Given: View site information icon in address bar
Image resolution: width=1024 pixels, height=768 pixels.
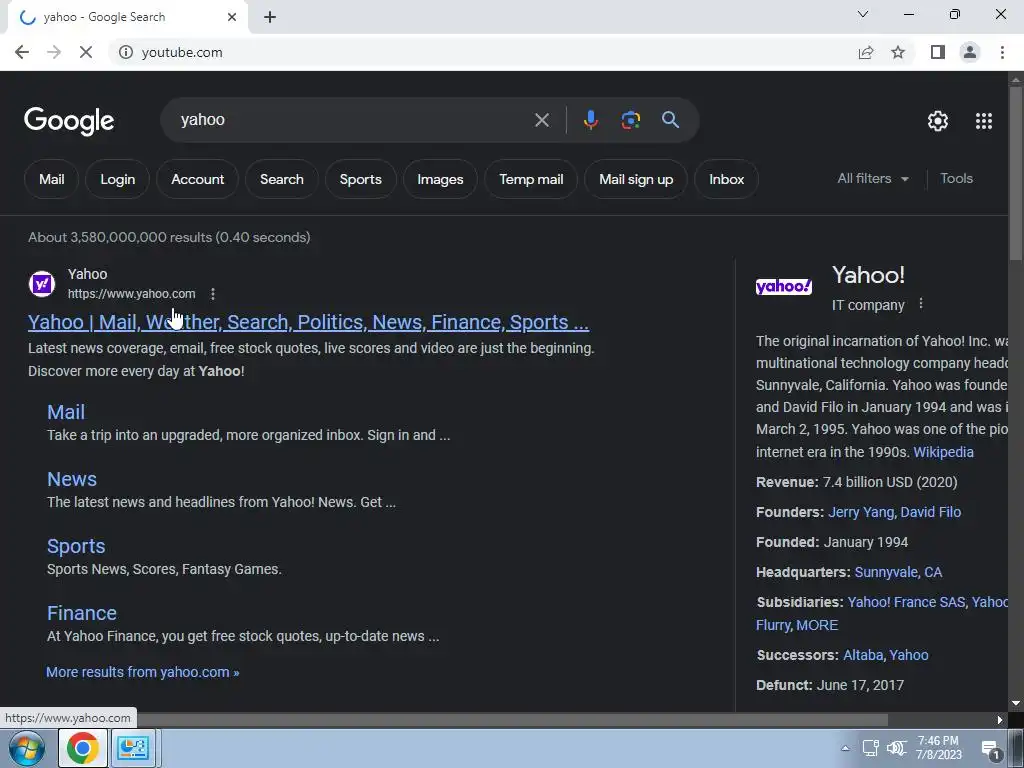Looking at the screenshot, I should point(125,52).
